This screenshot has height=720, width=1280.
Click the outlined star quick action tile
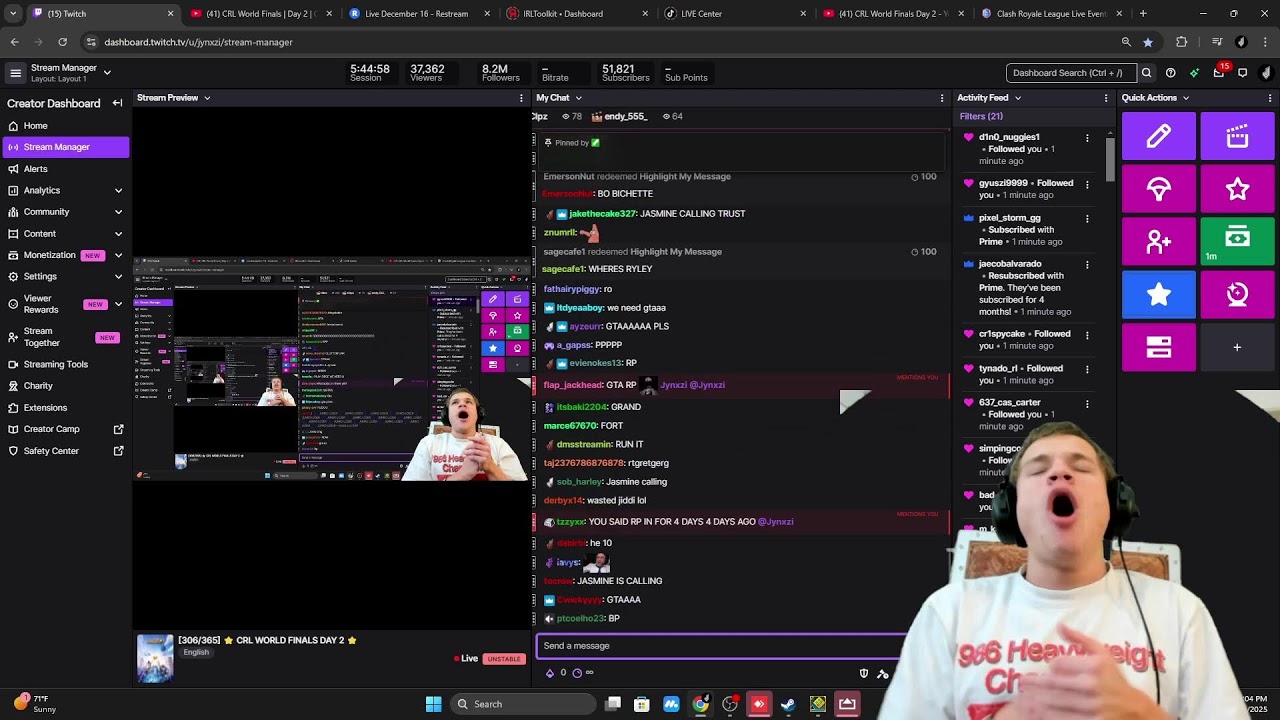[x=1237, y=189]
